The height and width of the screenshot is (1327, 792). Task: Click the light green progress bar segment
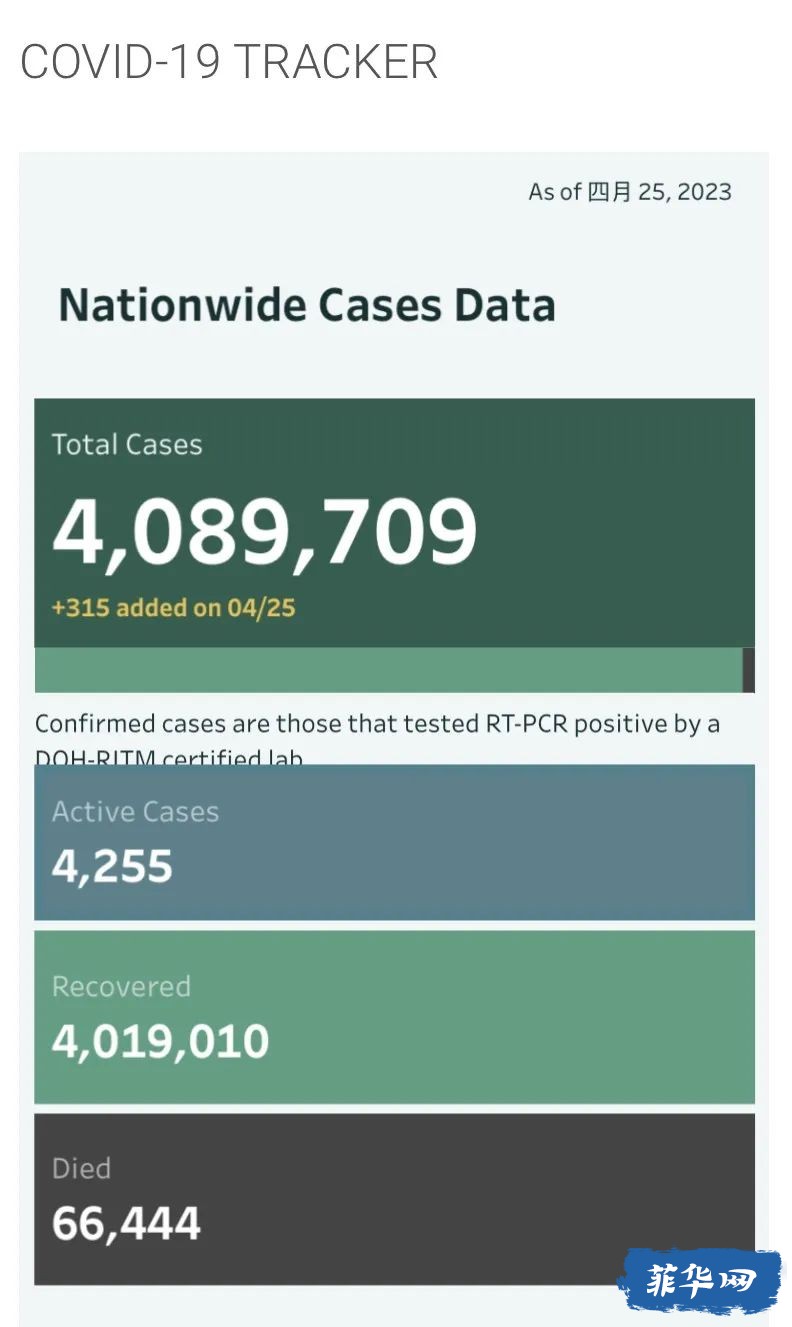click(388, 670)
